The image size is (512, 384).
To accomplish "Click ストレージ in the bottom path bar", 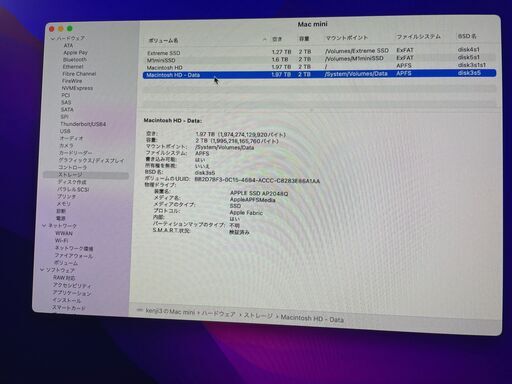I will pos(258,316).
